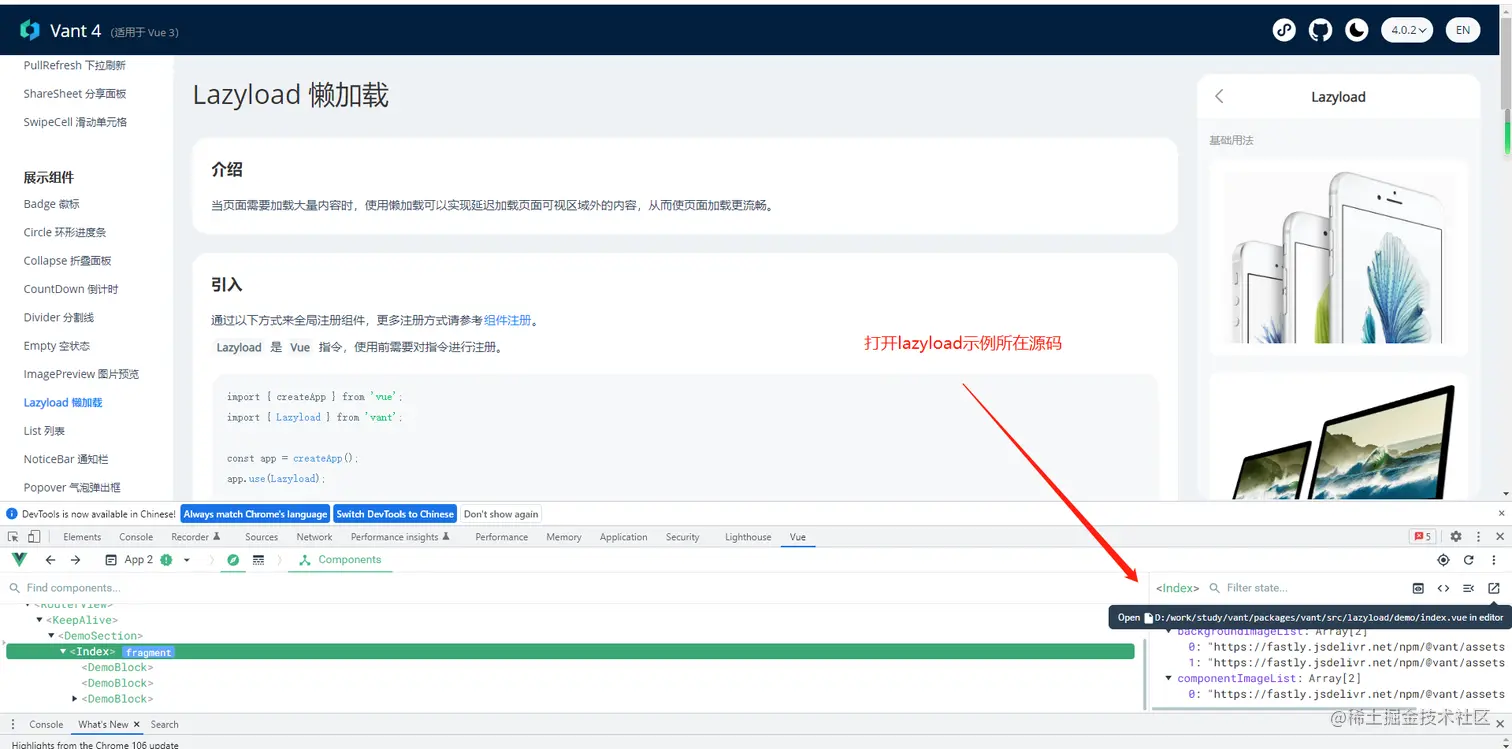The height and width of the screenshot is (749, 1512).
Task: Switch docs language with EN button
Action: pos(1462,30)
